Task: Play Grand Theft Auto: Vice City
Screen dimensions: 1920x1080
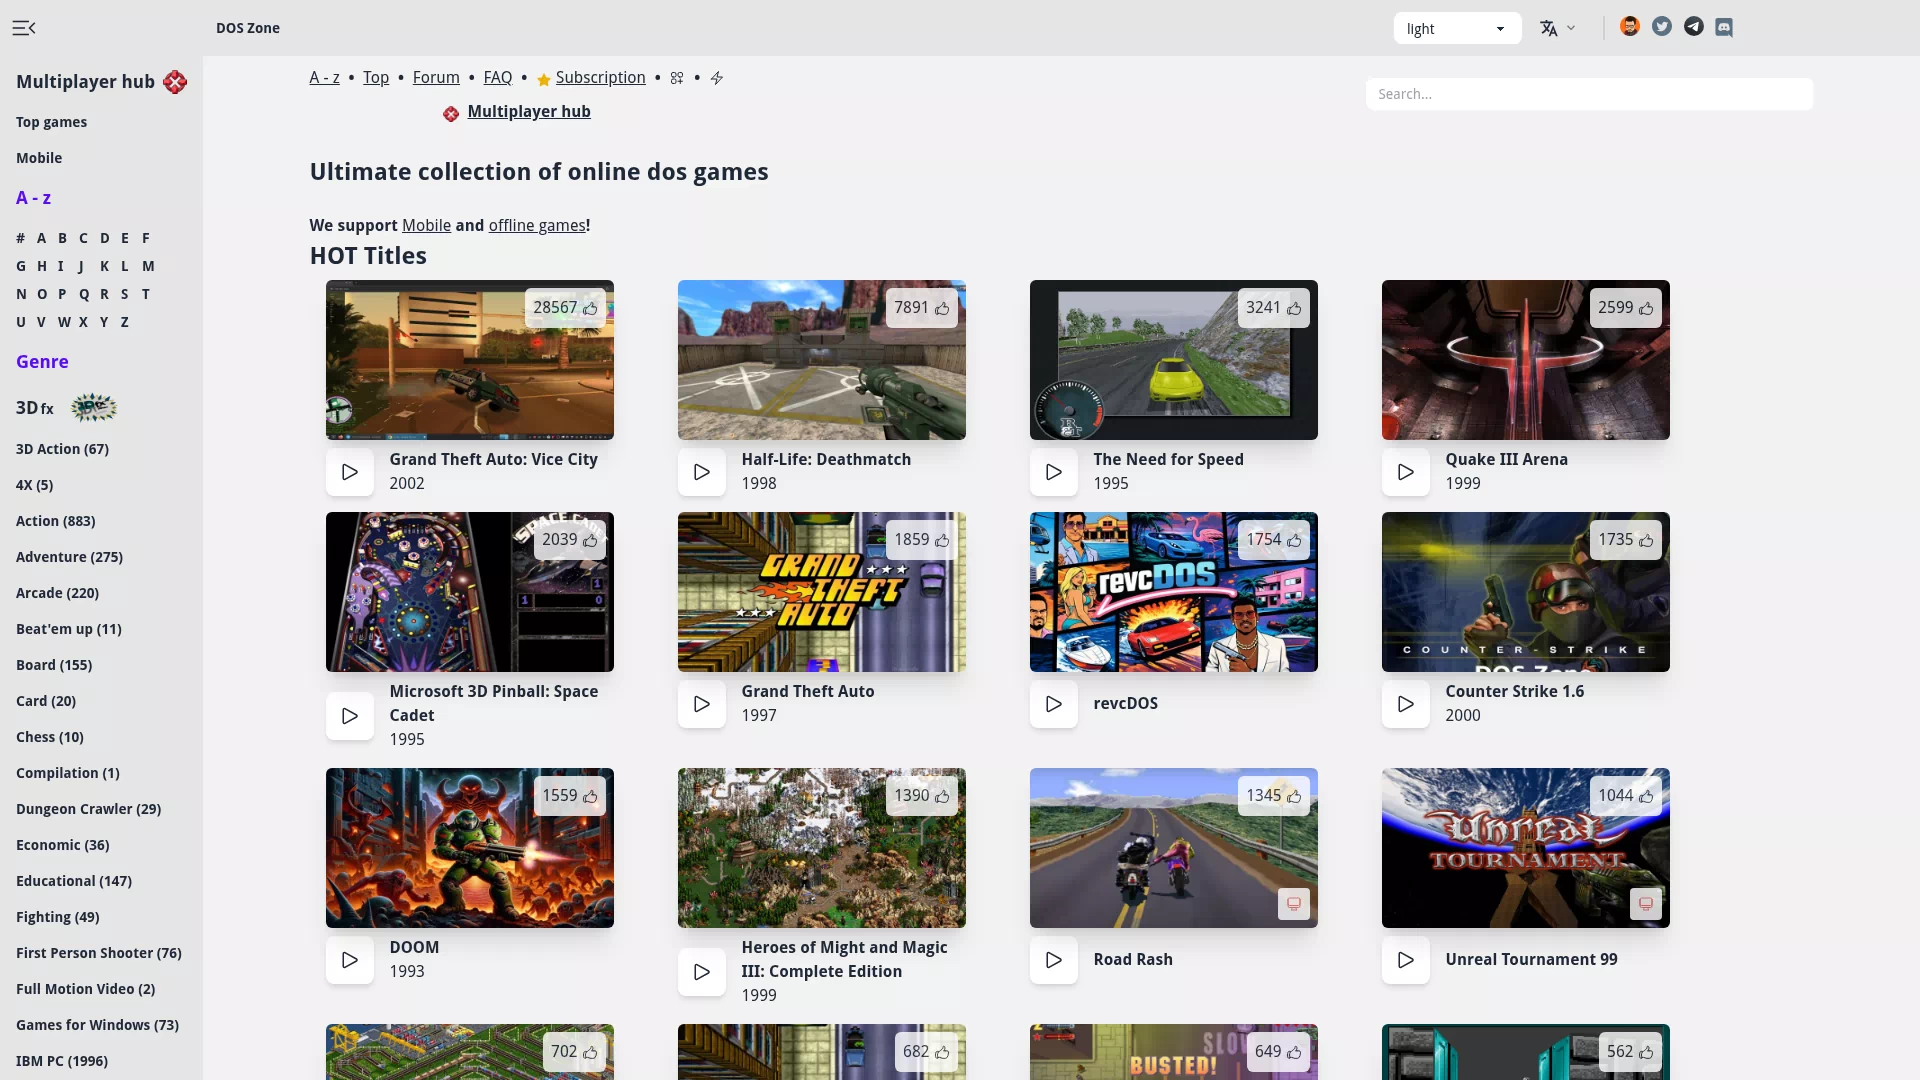Action: pyautogui.click(x=350, y=472)
